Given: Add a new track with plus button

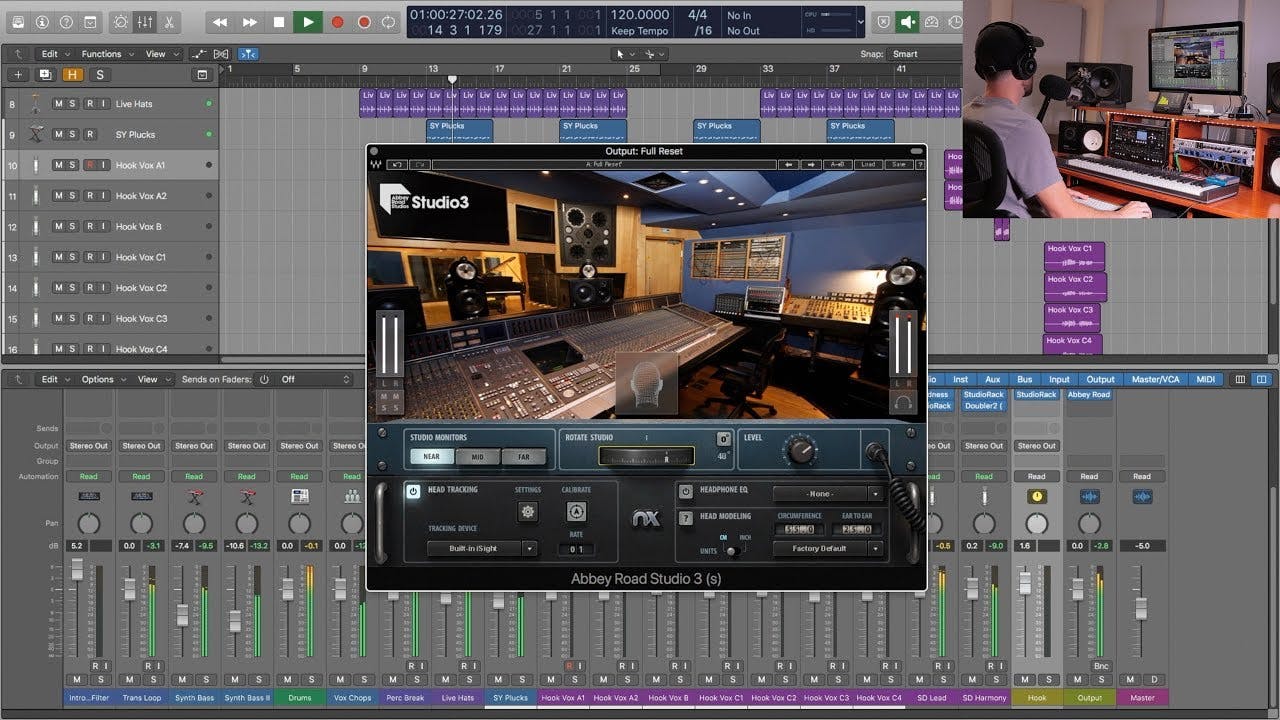Looking at the screenshot, I should 17,74.
